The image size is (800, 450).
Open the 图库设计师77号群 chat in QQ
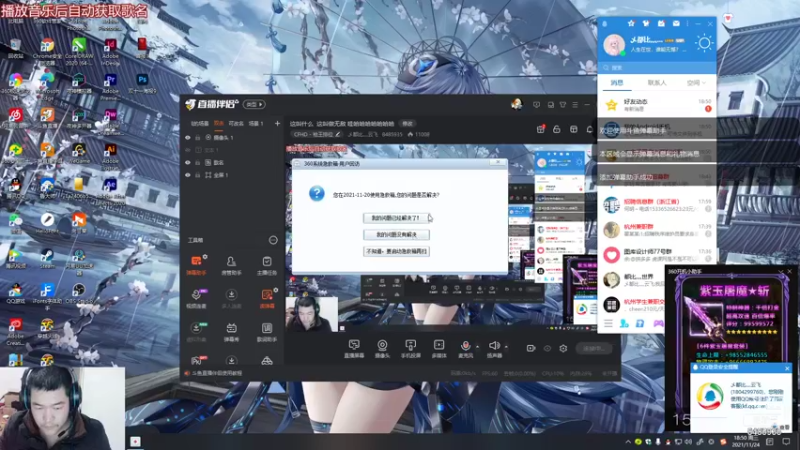point(657,255)
